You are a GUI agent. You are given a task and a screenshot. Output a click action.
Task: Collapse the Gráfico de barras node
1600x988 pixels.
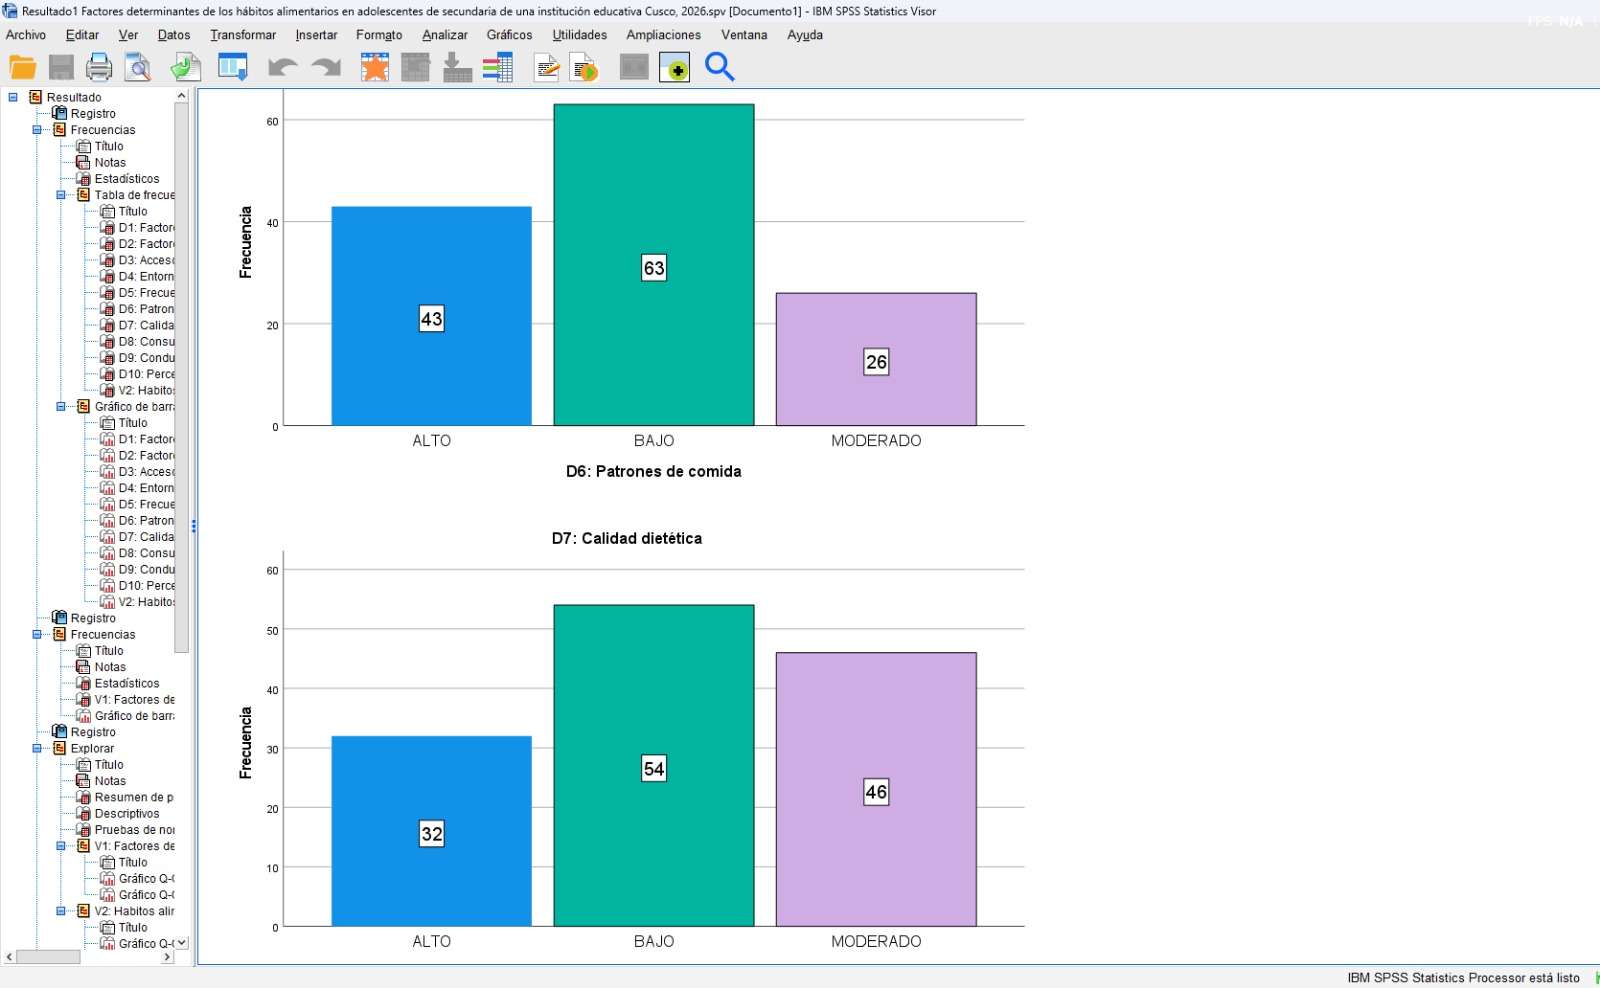[61, 407]
